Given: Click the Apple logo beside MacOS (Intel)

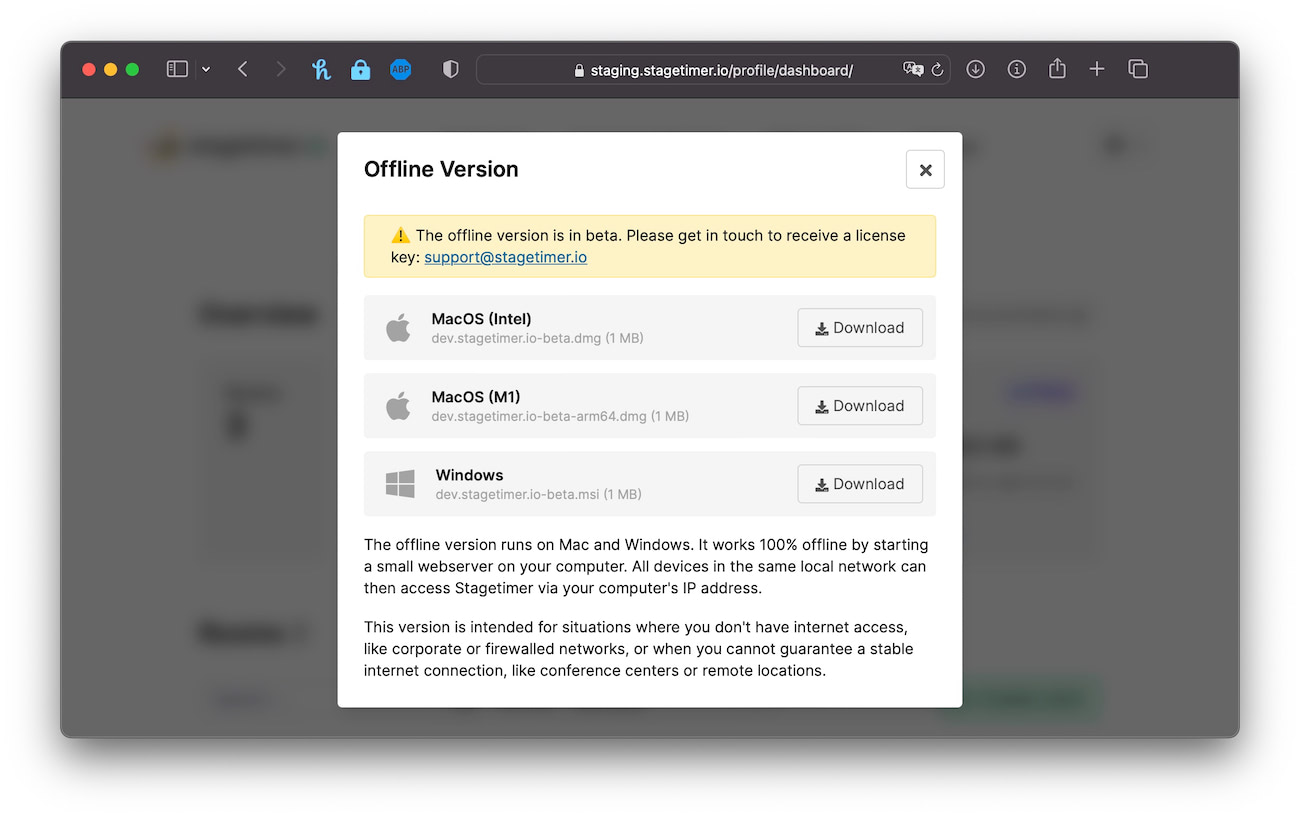Looking at the screenshot, I should click(399, 327).
